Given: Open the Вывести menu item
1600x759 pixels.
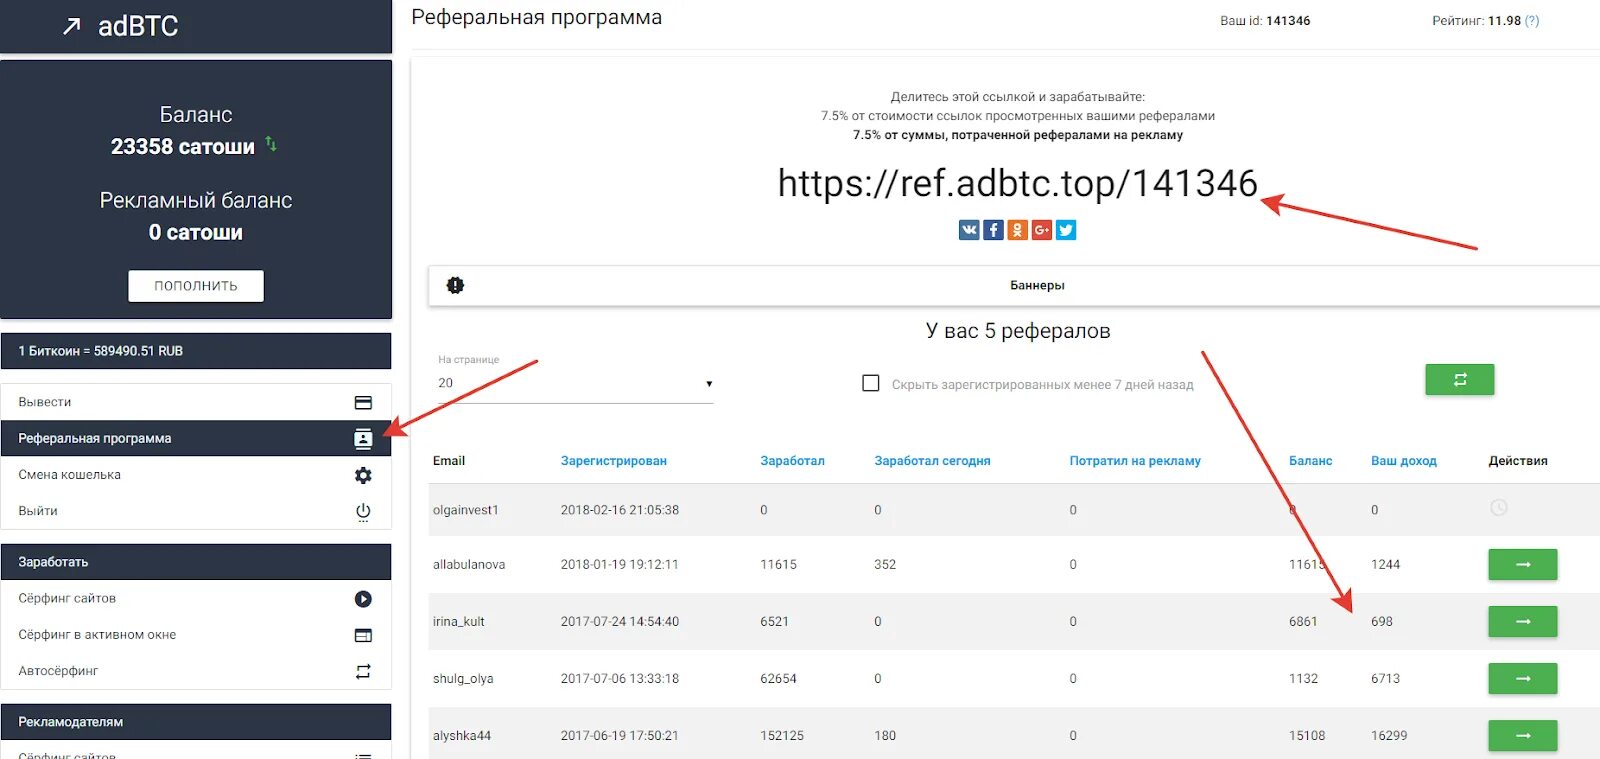Looking at the screenshot, I should 196,402.
